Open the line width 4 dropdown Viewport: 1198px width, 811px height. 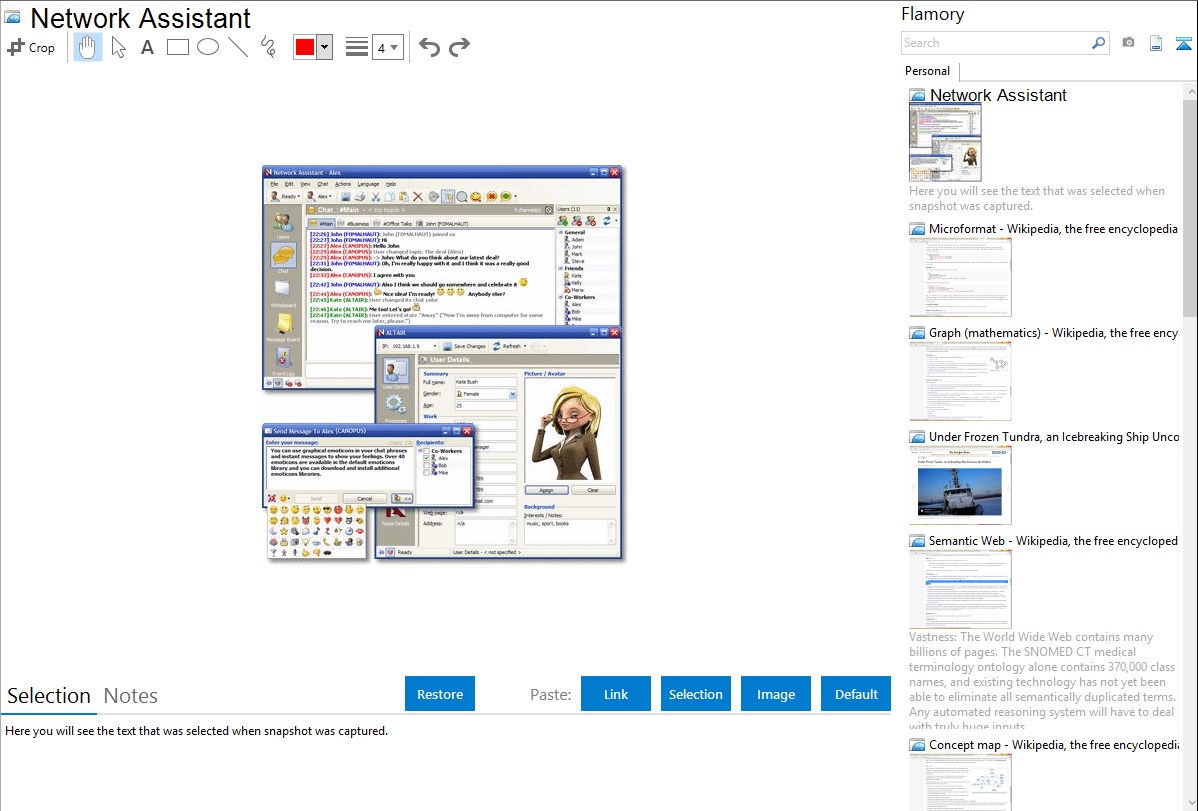coord(387,47)
